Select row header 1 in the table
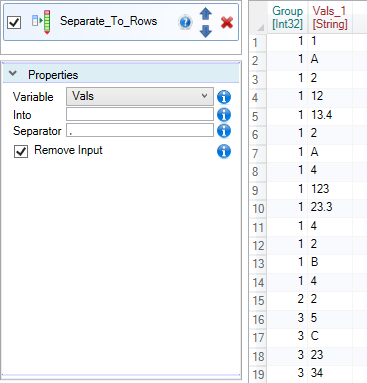The height and width of the screenshot is (383, 367). click(x=258, y=42)
